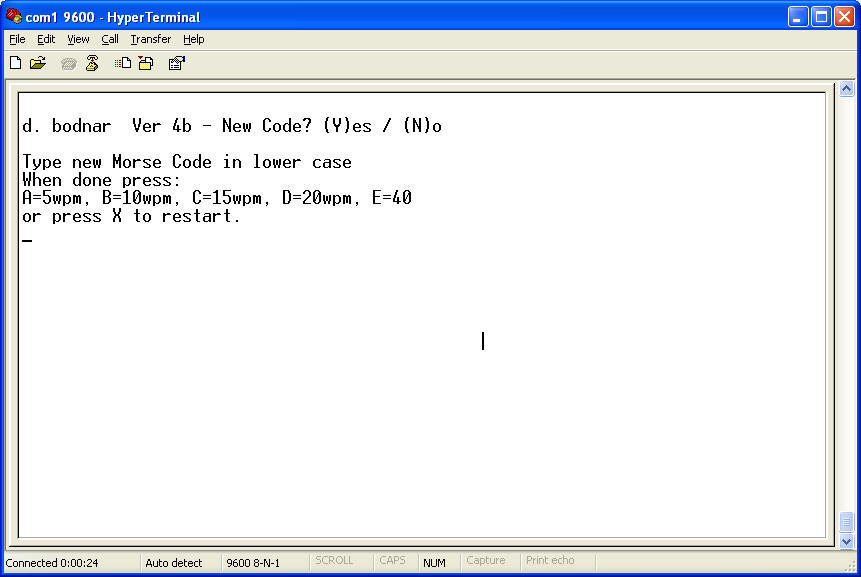This screenshot has width=861, height=577.
Task: Click in the terminal text area at the cursor line
Action: 200,240
